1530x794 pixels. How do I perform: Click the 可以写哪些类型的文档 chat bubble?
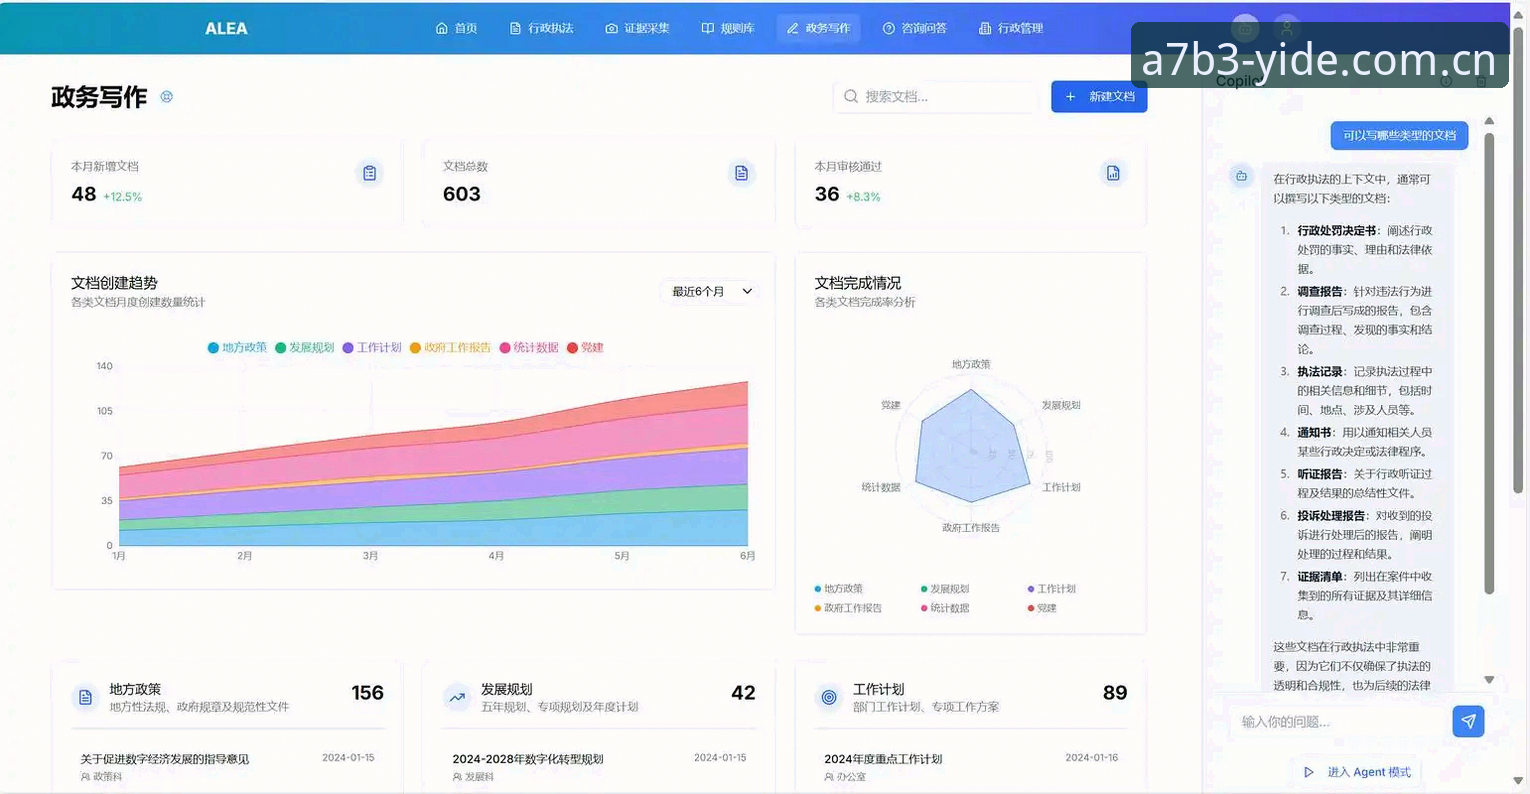[x=1399, y=135]
